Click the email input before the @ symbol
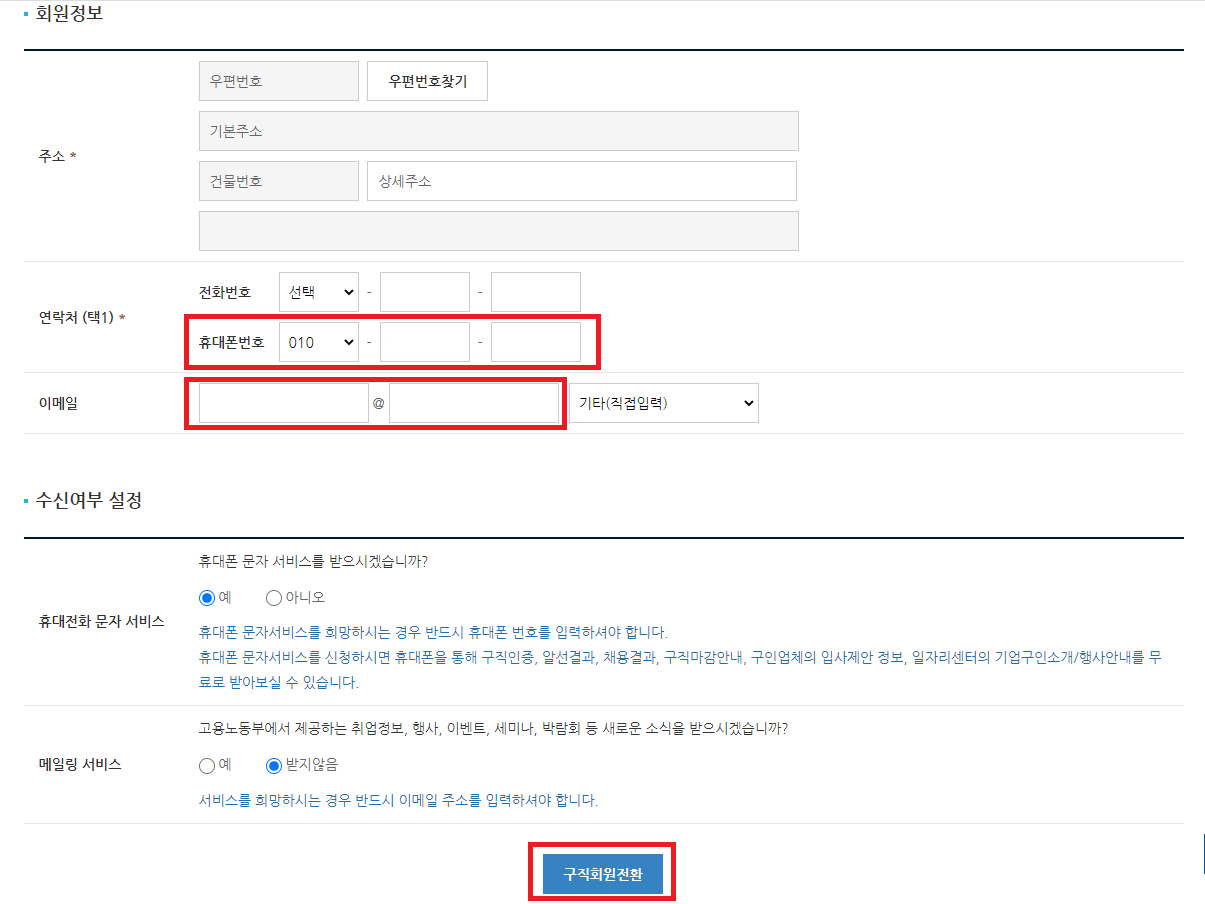Image resolution: width=1205 pixels, height=904 pixels. click(281, 402)
